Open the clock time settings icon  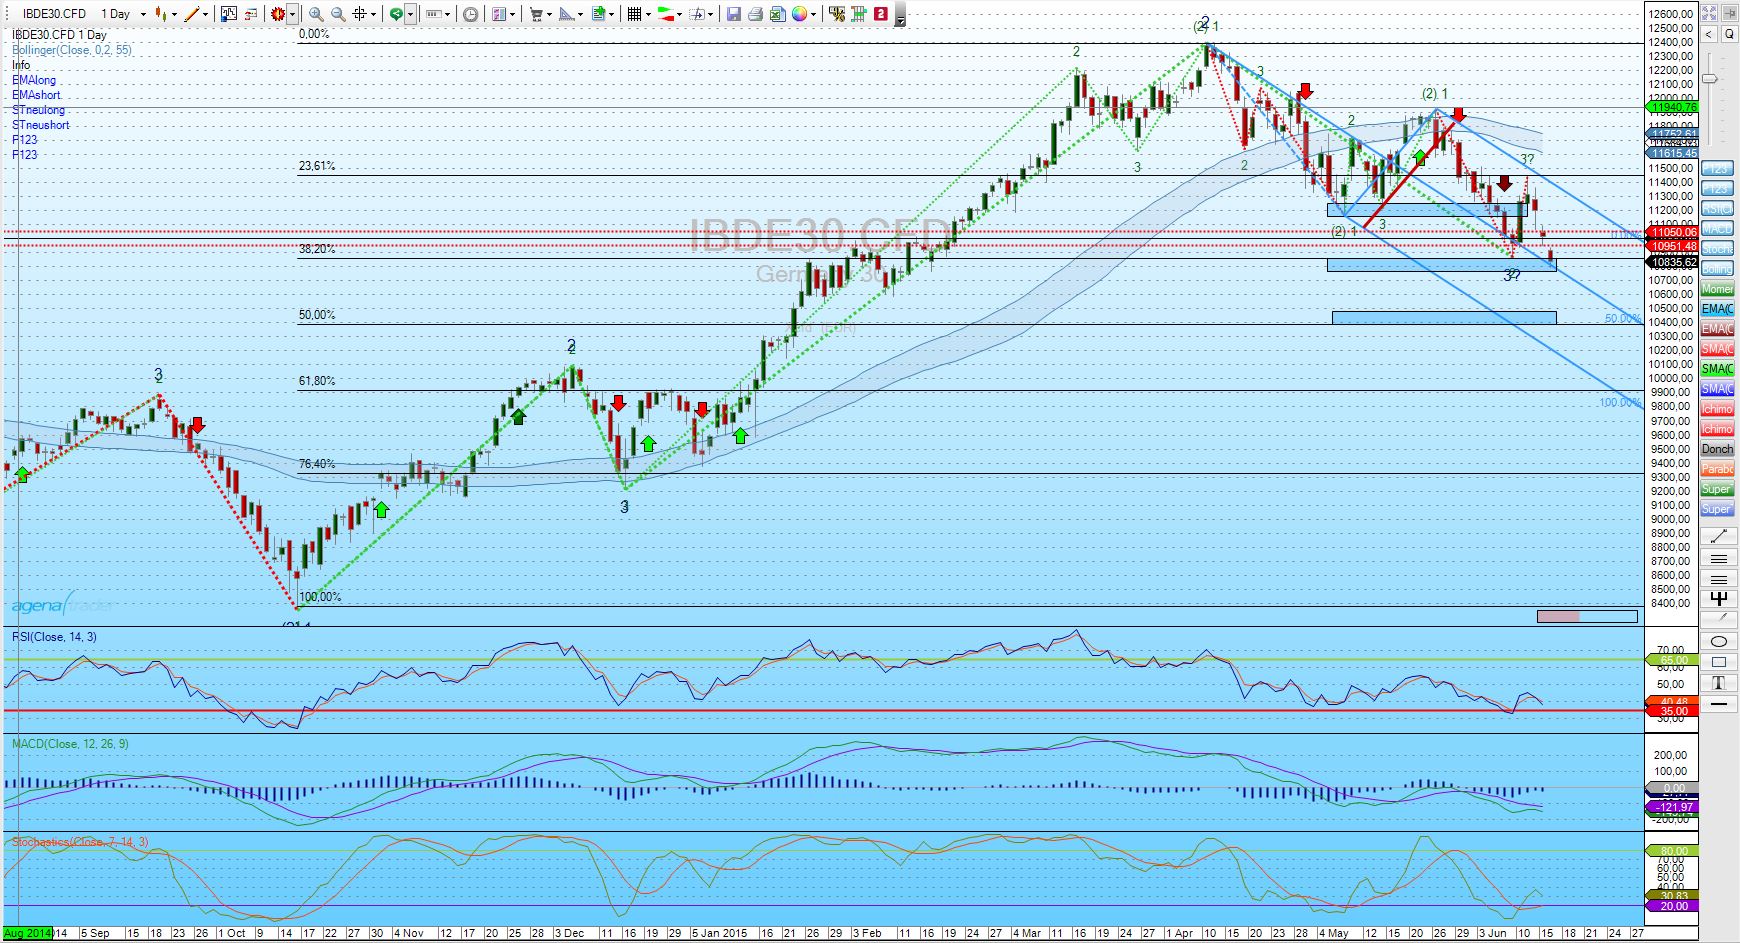tap(470, 14)
